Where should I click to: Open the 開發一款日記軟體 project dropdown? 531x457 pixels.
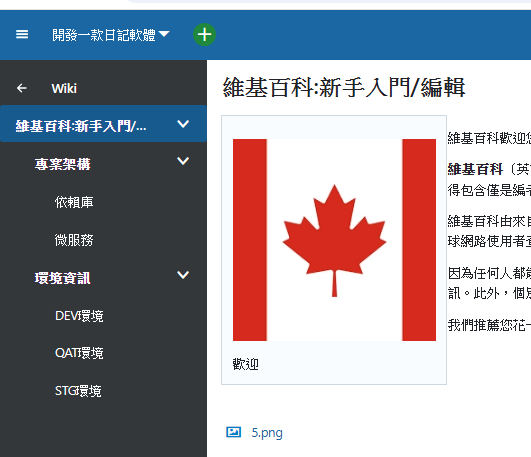click(110, 35)
